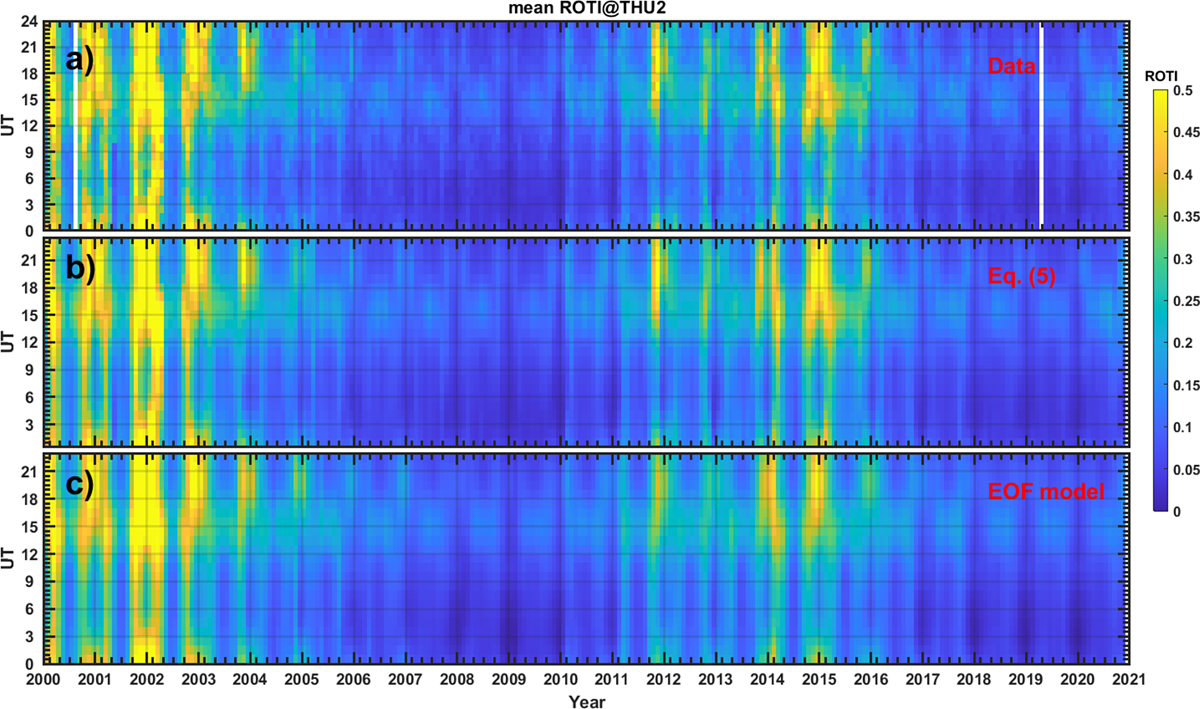Click the "2019" year tick label
The height and width of the screenshot is (709, 1200).
pyautogui.click(x=1025, y=681)
